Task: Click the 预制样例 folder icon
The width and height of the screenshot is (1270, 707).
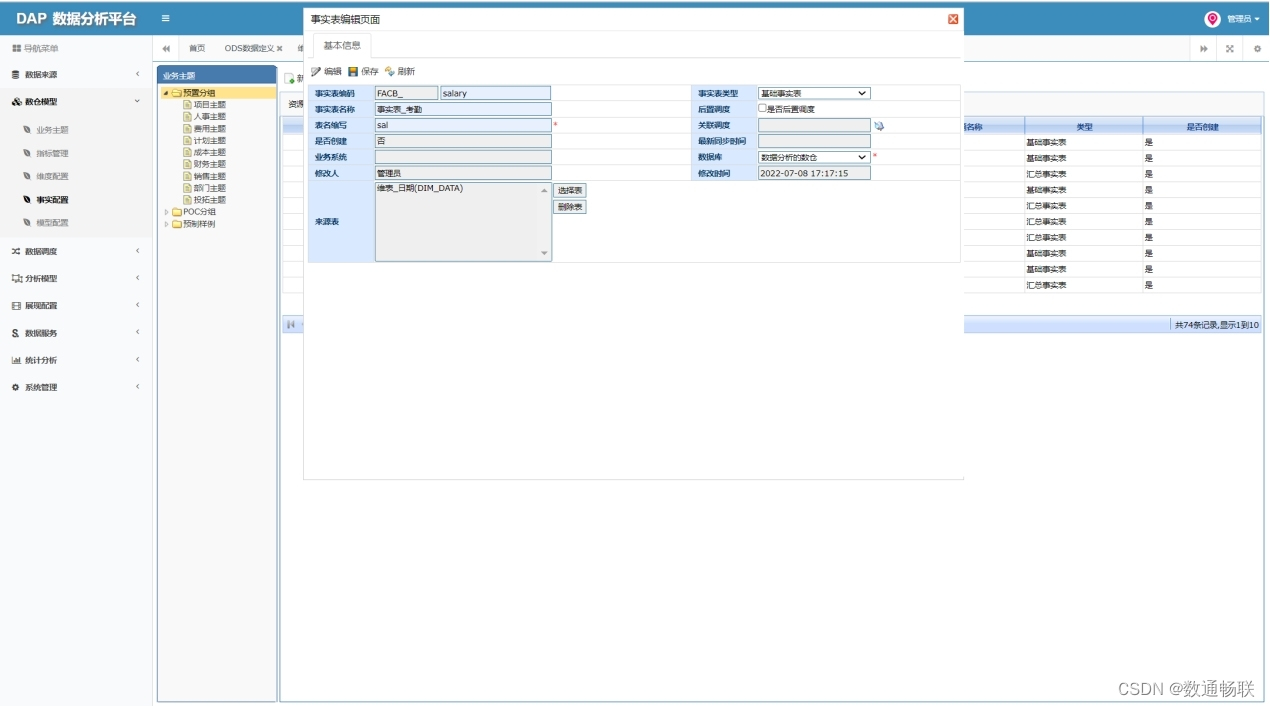Action: [x=177, y=224]
